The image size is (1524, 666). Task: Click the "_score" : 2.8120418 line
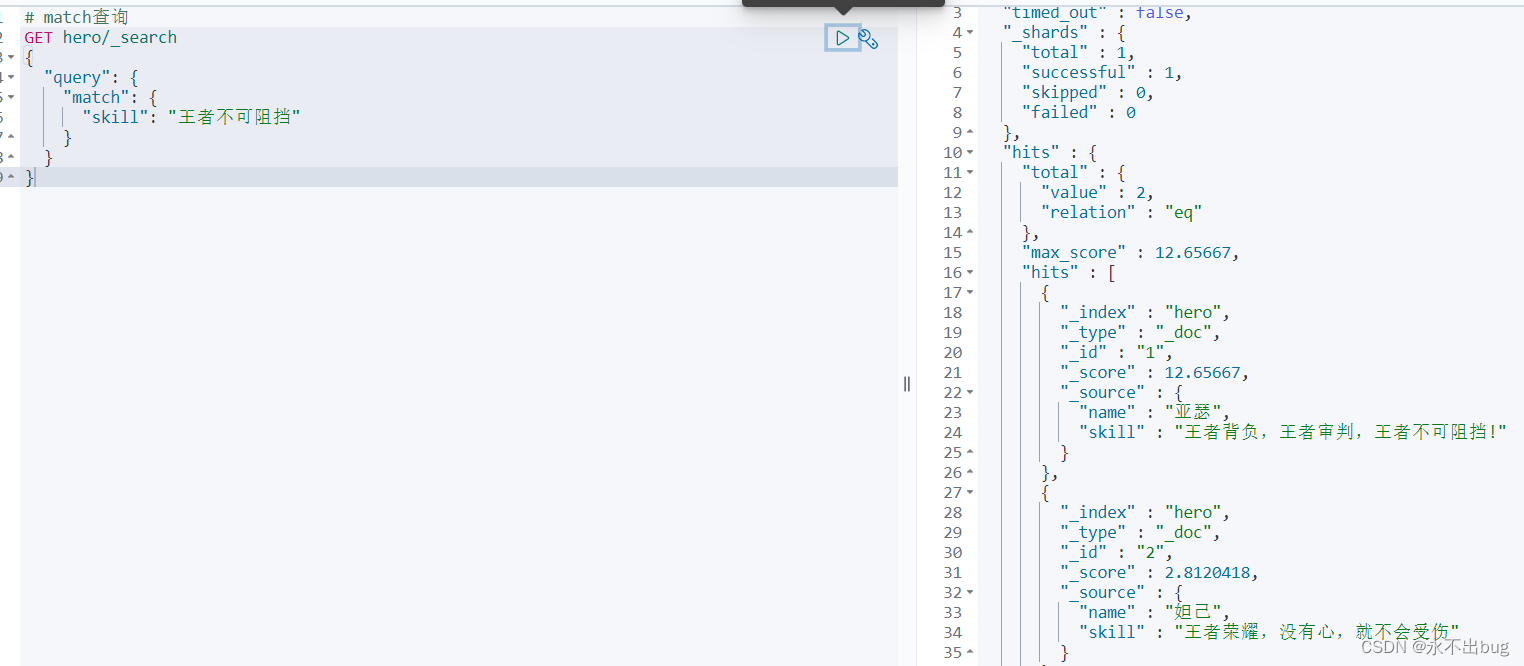(1160, 572)
